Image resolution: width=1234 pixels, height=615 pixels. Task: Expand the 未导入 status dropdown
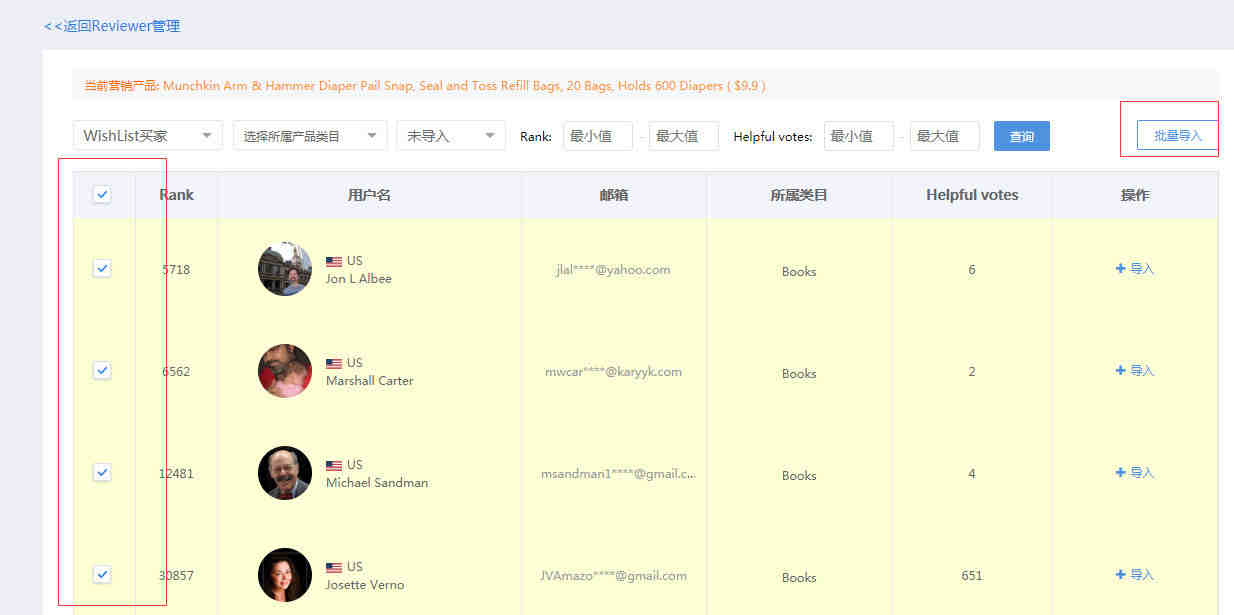pos(451,136)
